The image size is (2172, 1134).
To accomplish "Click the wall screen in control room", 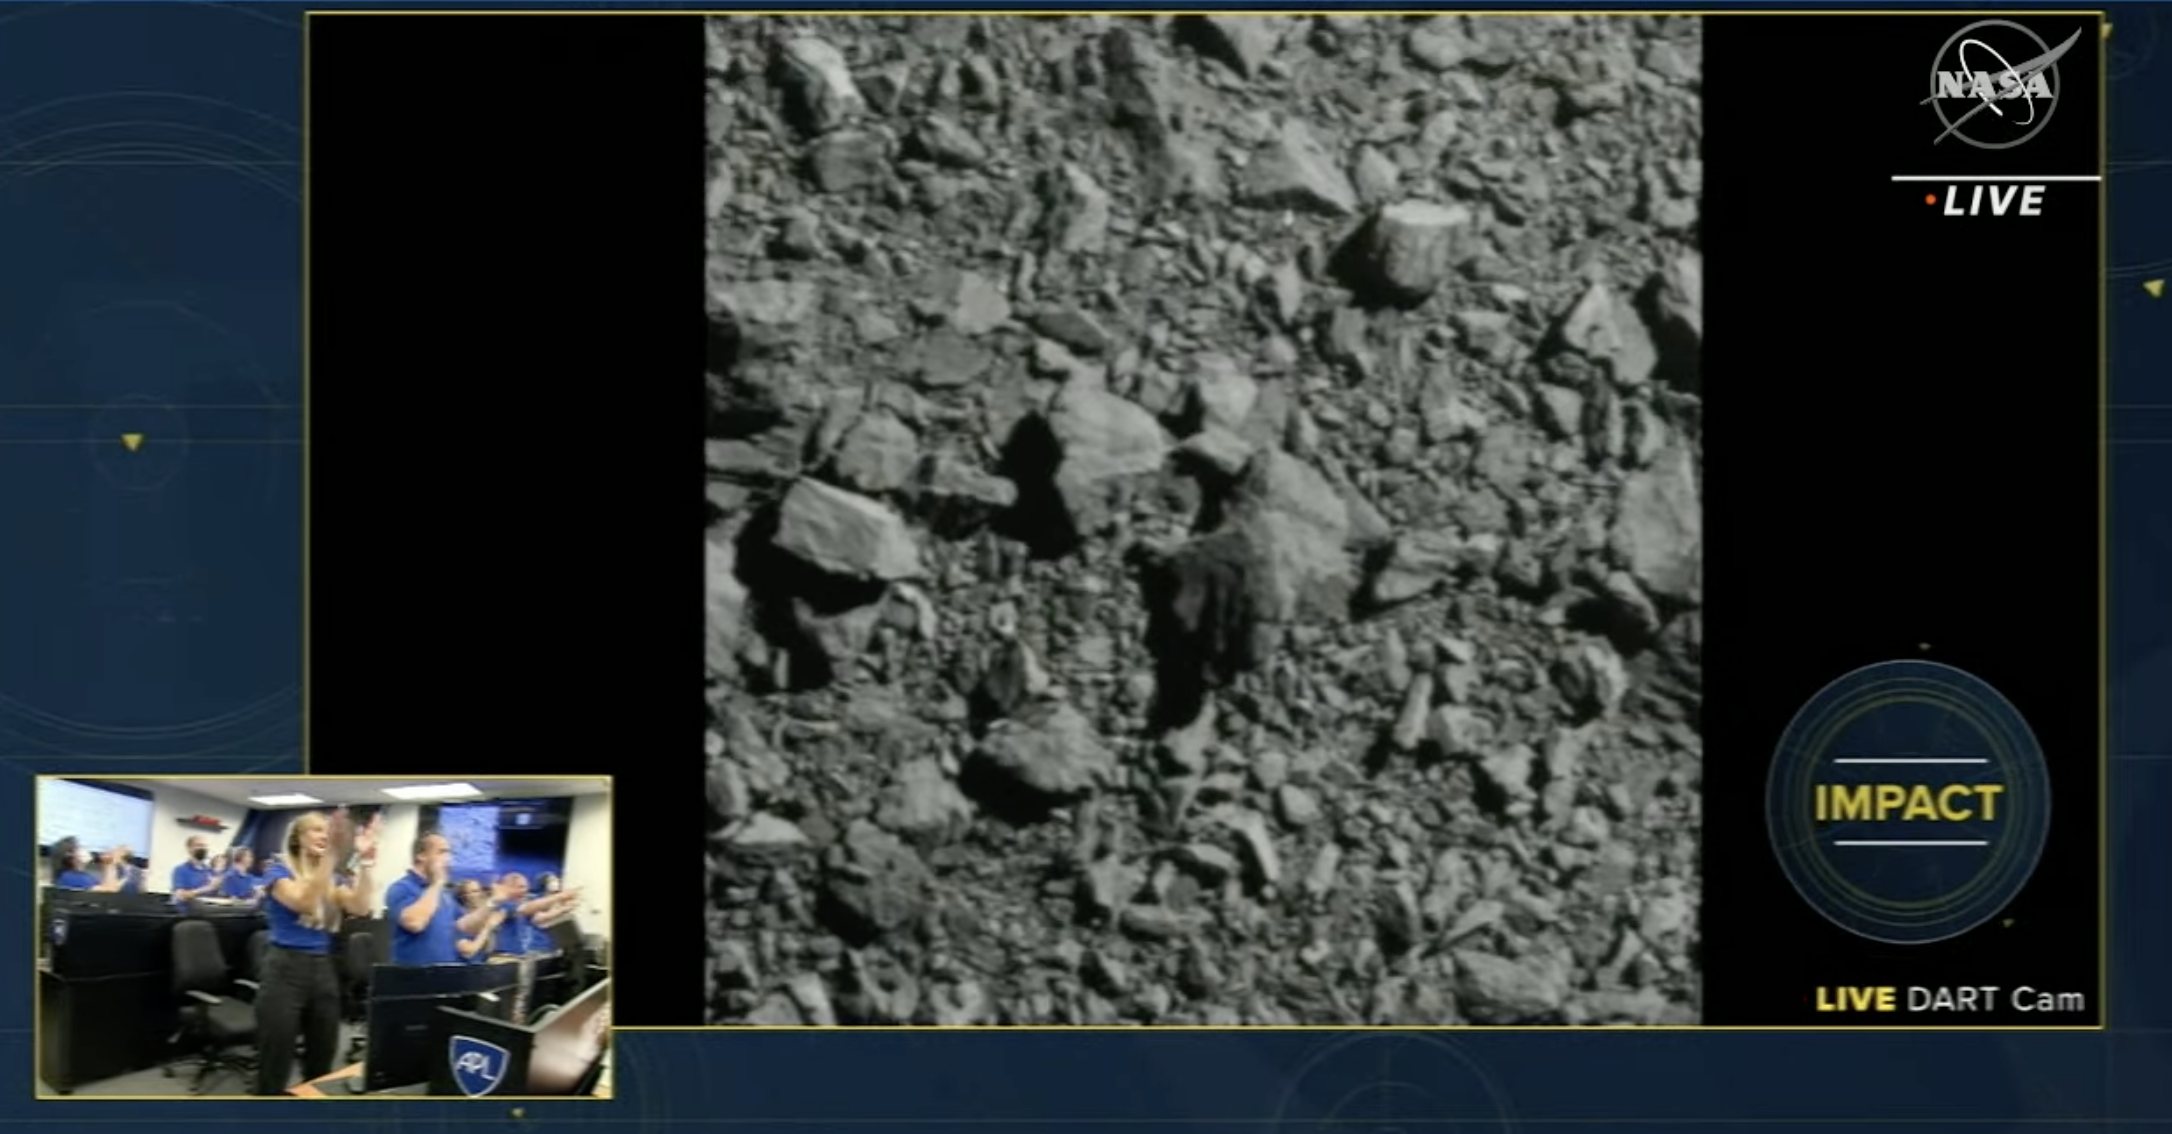I will [95, 815].
